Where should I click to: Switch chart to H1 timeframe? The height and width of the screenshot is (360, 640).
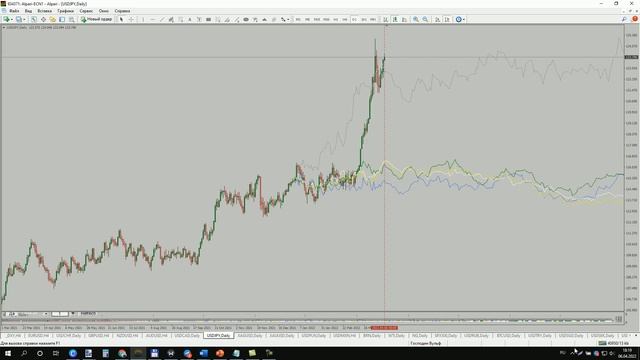pyautogui.click(x=336, y=19)
